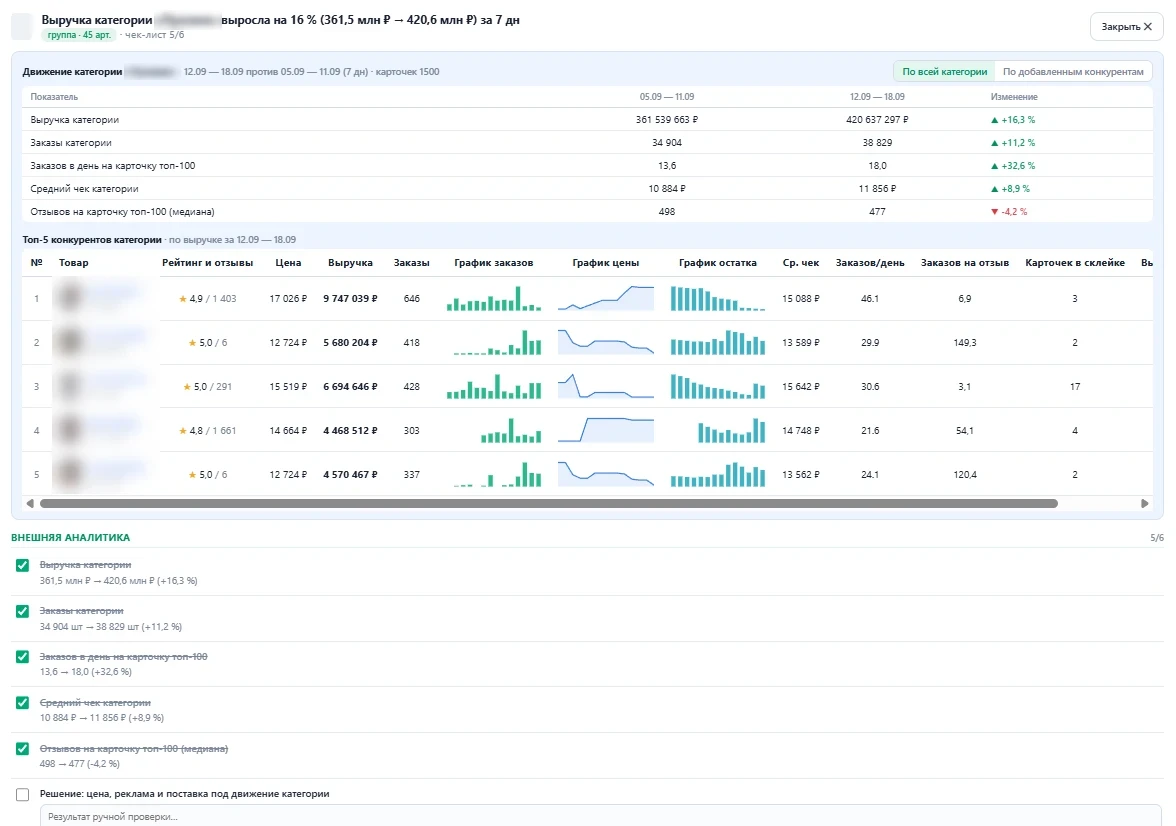
Task: Click the competitors table horizontal scrollbar thumb
Action: tap(548, 503)
